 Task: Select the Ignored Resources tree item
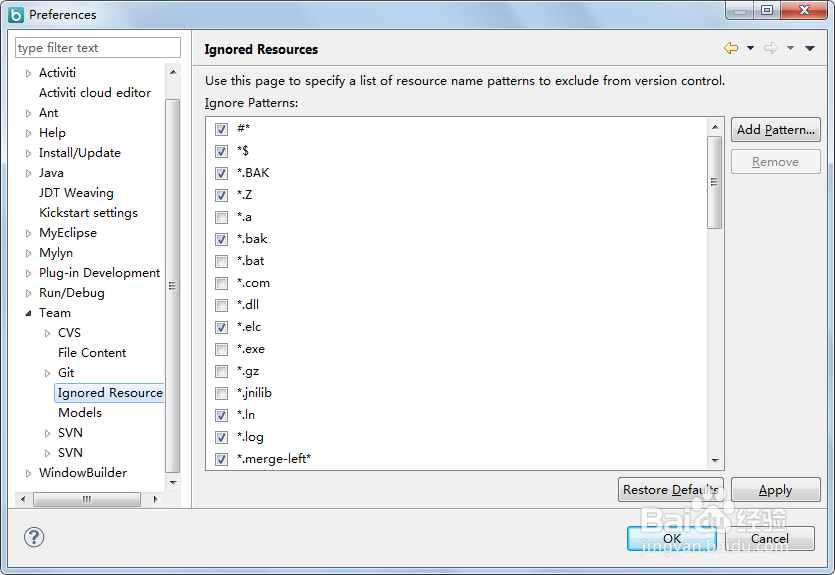(109, 393)
